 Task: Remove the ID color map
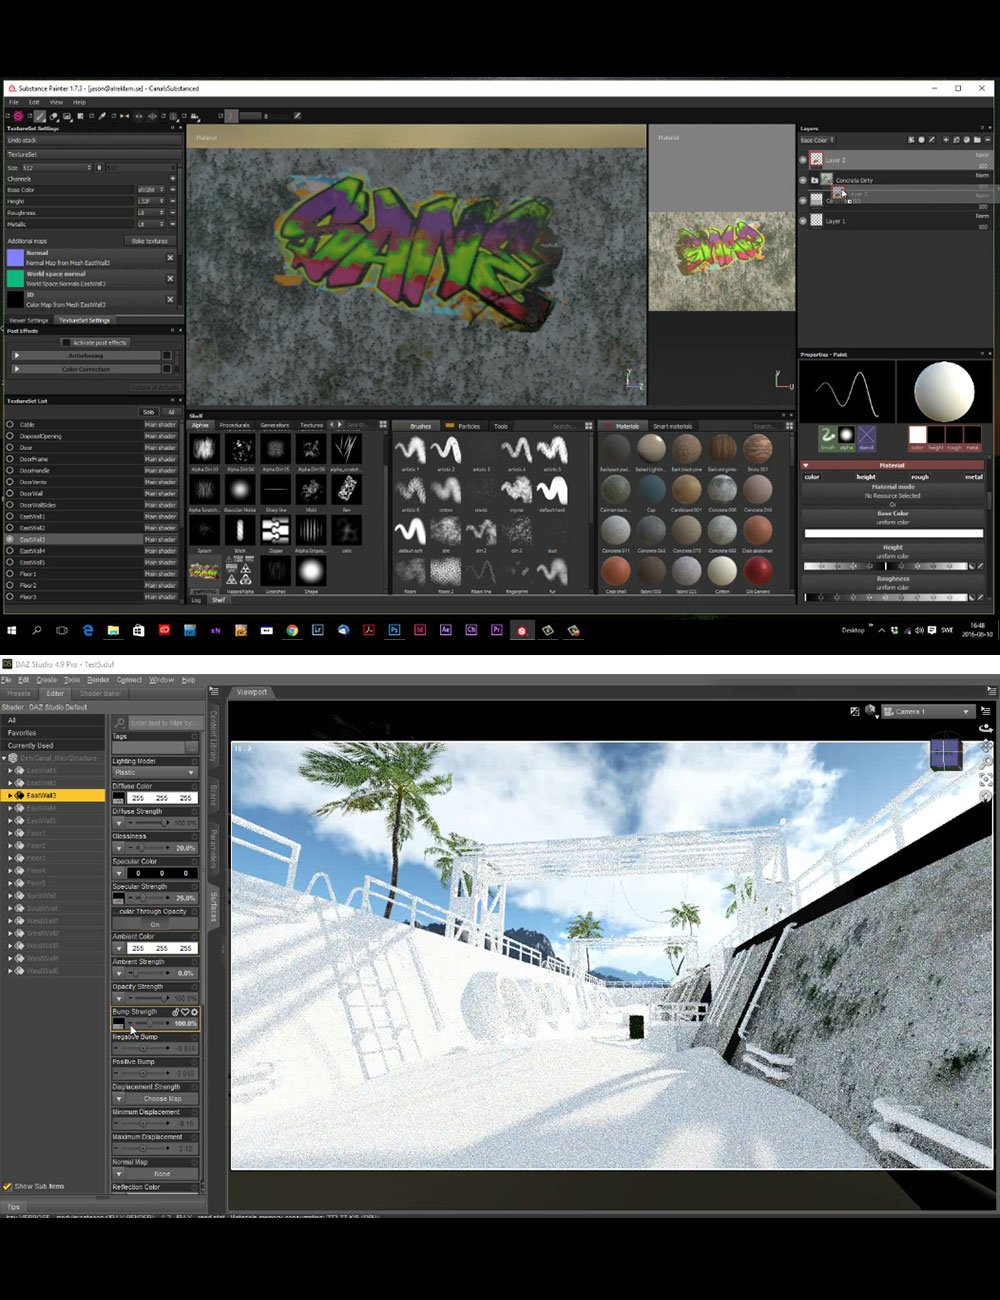click(170, 299)
